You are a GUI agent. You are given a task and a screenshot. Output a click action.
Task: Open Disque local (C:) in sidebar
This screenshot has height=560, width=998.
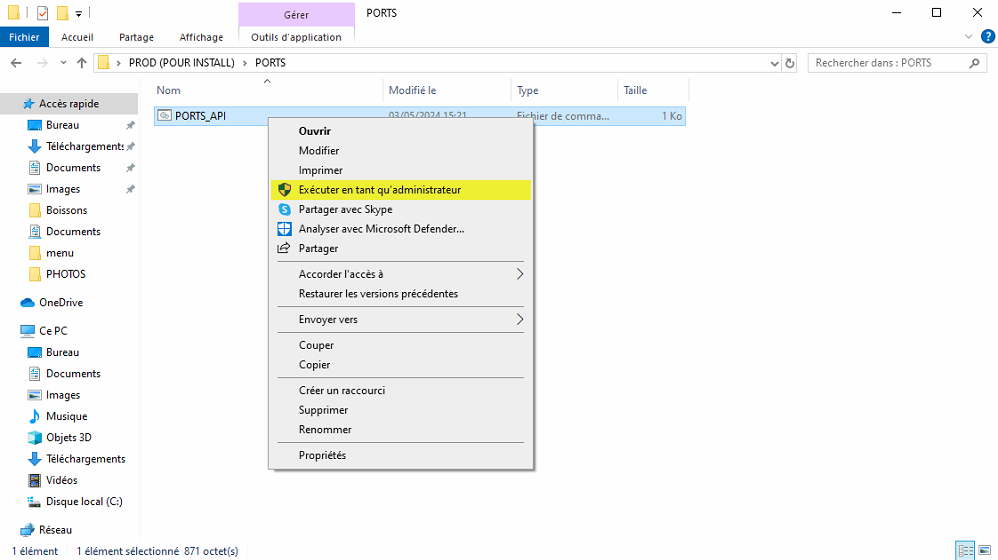click(84, 501)
